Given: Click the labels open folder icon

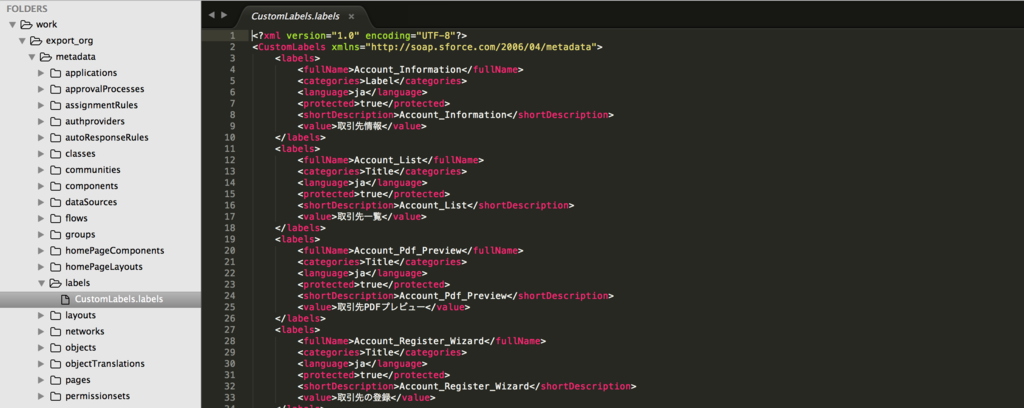Looking at the screenshot, I should coord(56,283).
